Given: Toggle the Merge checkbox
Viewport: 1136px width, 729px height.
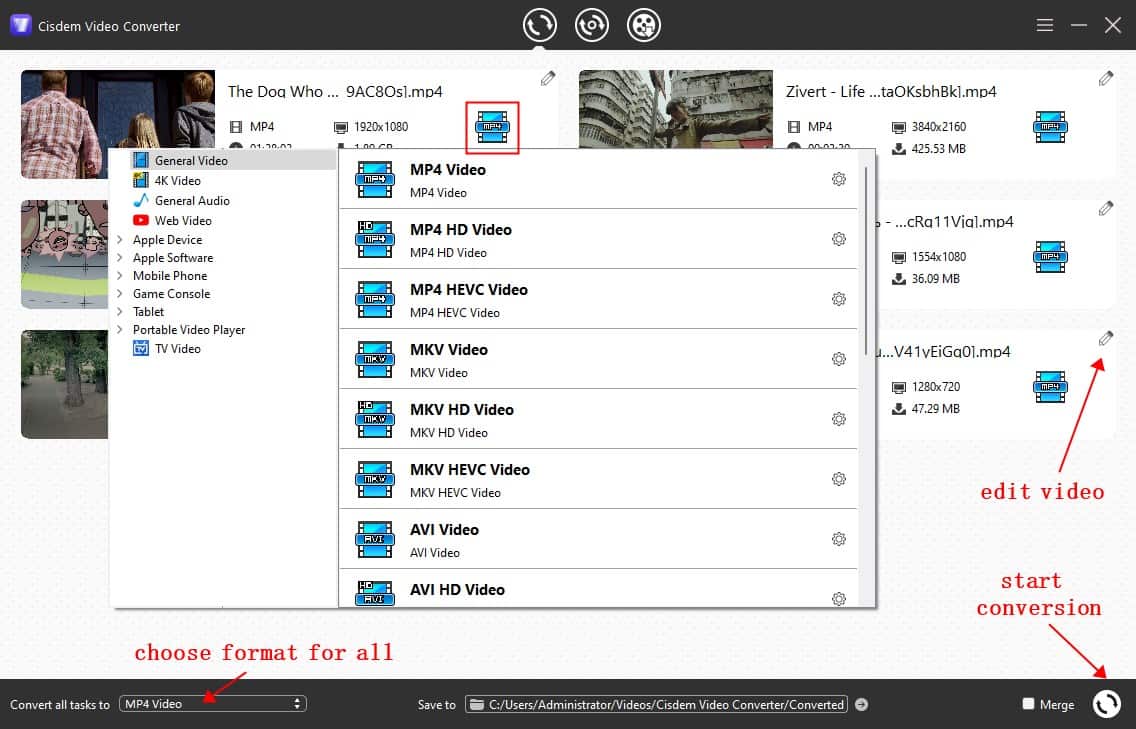Looking at the screenshot, I should click(x=1028, y=704).
